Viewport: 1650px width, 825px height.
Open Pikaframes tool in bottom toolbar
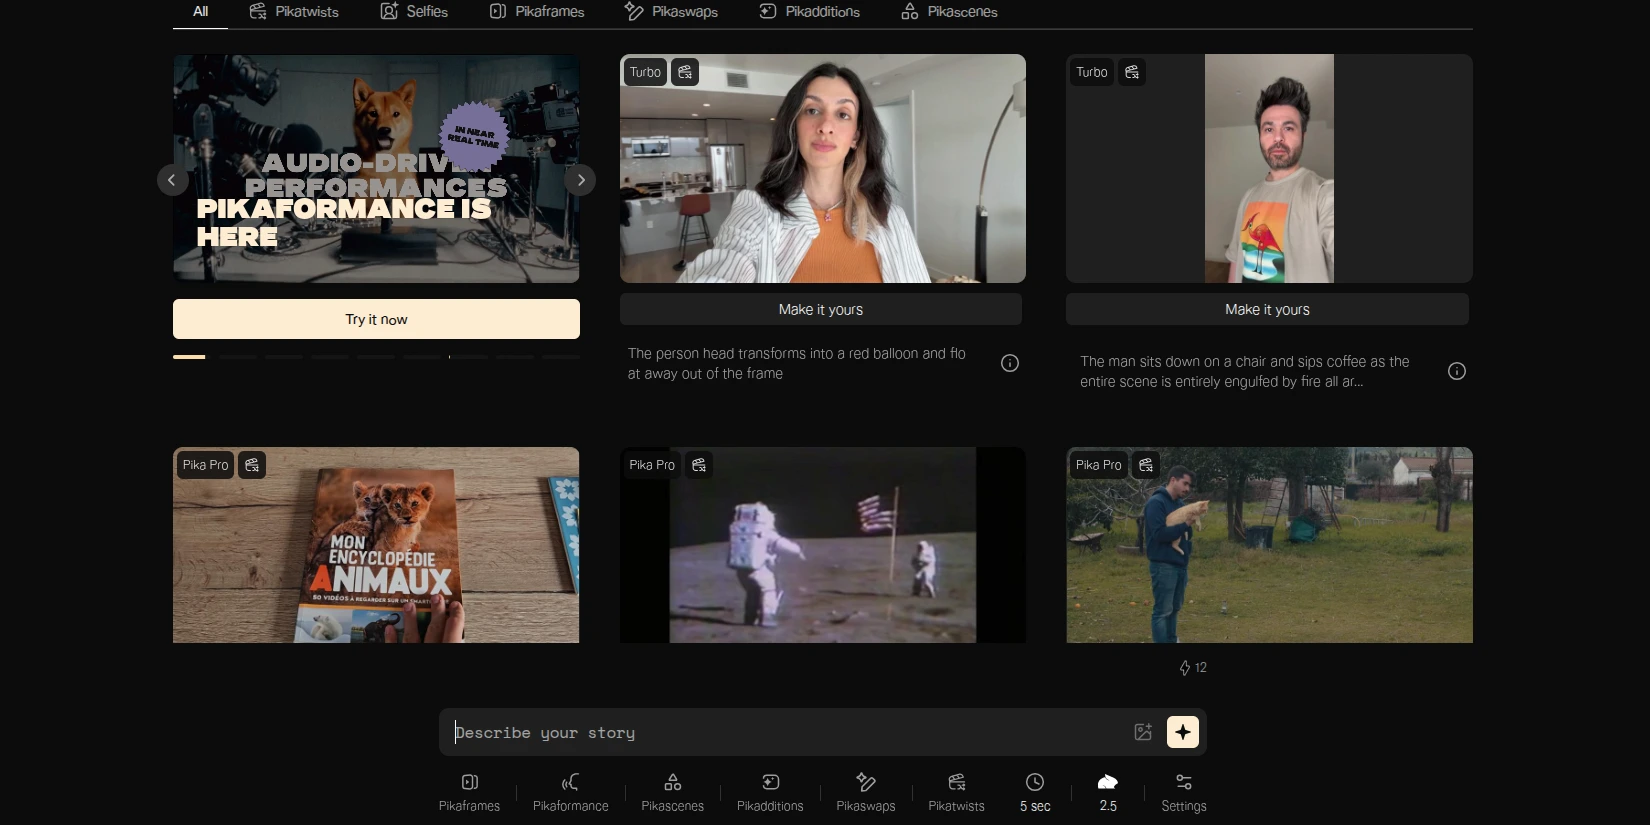coord(469,792)
